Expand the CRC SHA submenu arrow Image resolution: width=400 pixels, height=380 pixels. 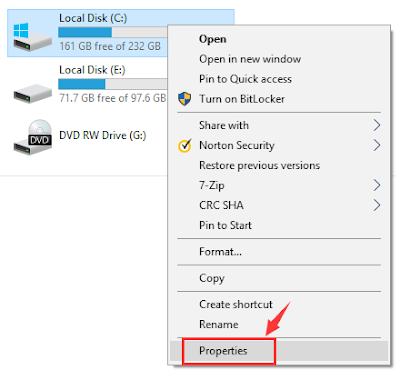click(377, 205)
